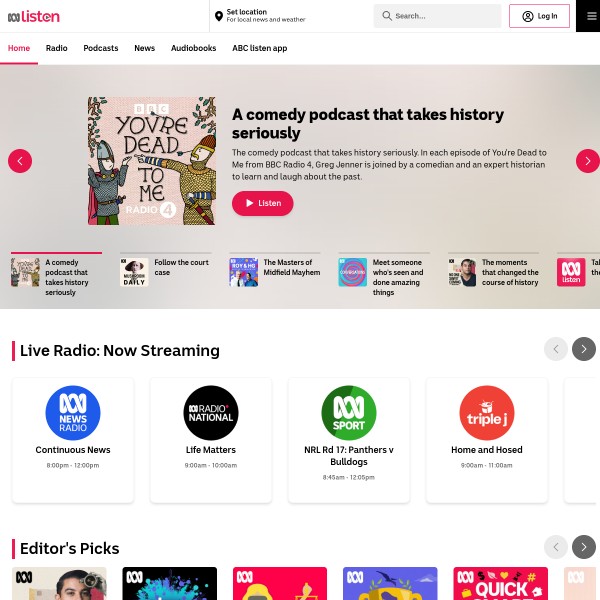Show previous Editor's Picks items
Viewport: 600px width, 600px height.
pyautogui.click(x=556, y=547)
